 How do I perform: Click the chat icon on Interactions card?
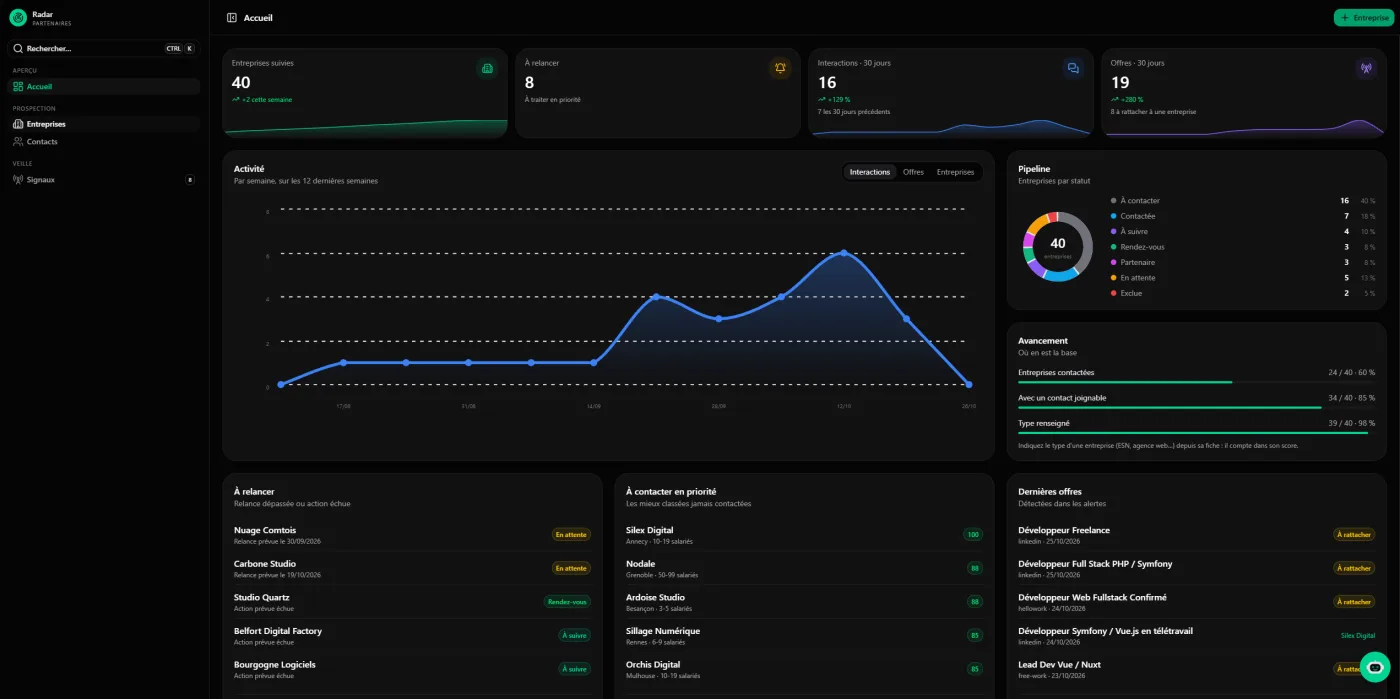[x=1073, y=68]
